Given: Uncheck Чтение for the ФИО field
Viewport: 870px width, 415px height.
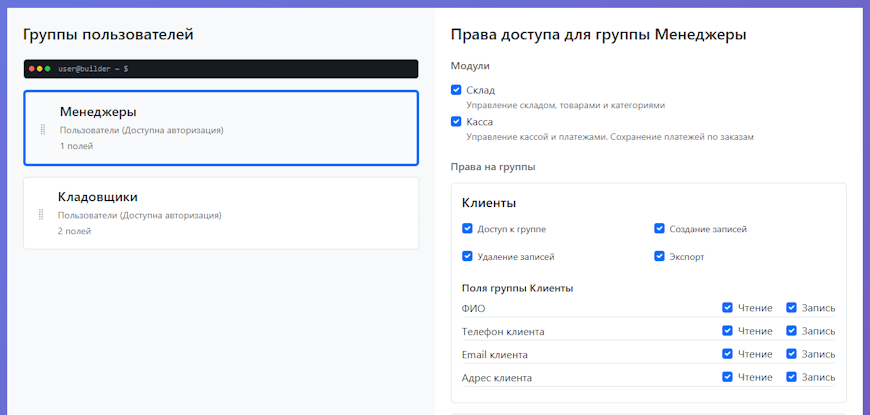Looking at the screenshot, I should tap(728, 307).
